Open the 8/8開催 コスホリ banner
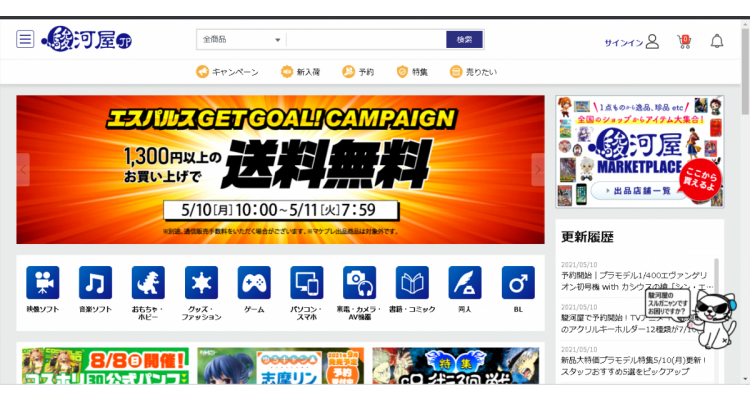 coord(105,366)
